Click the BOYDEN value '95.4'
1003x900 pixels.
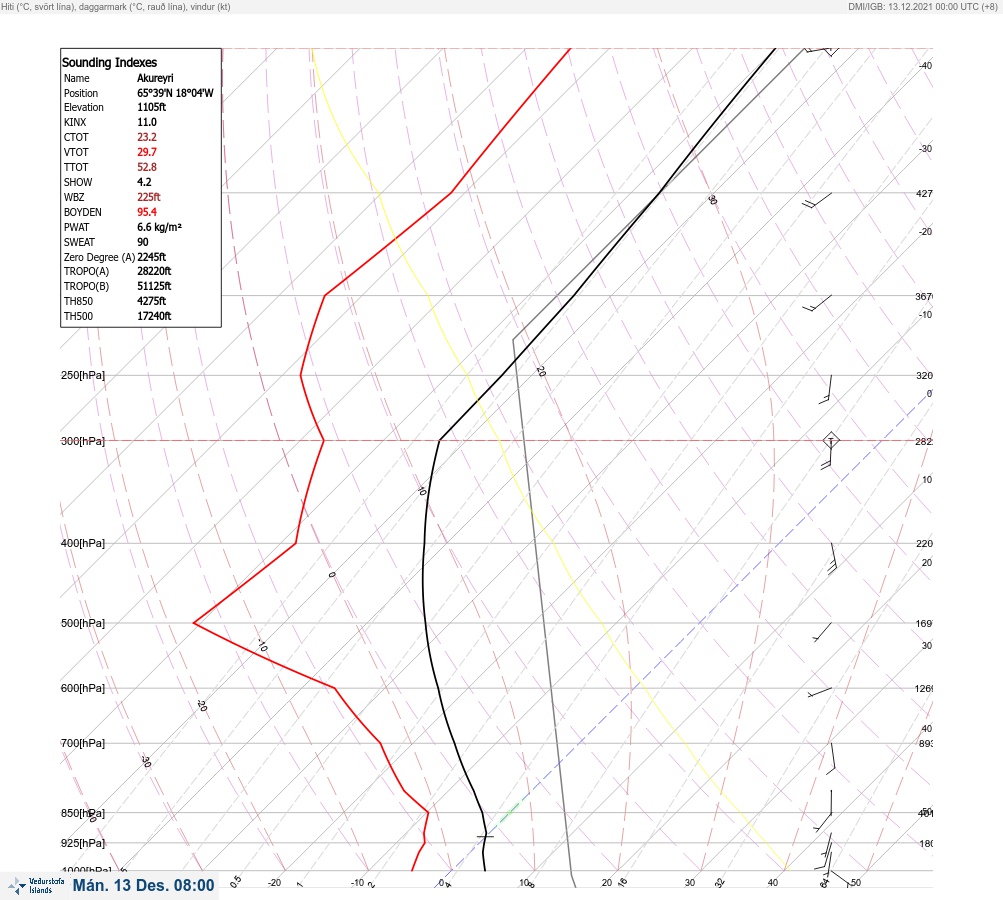coord(147,212)
